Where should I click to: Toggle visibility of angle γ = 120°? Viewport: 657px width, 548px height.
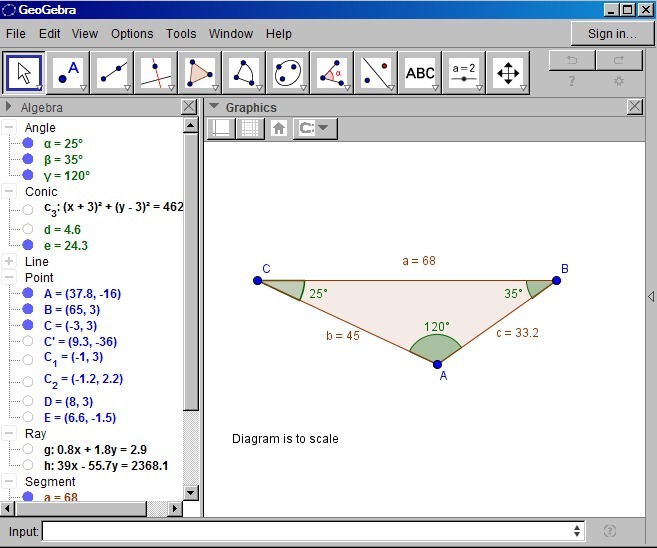click(28, 175)
